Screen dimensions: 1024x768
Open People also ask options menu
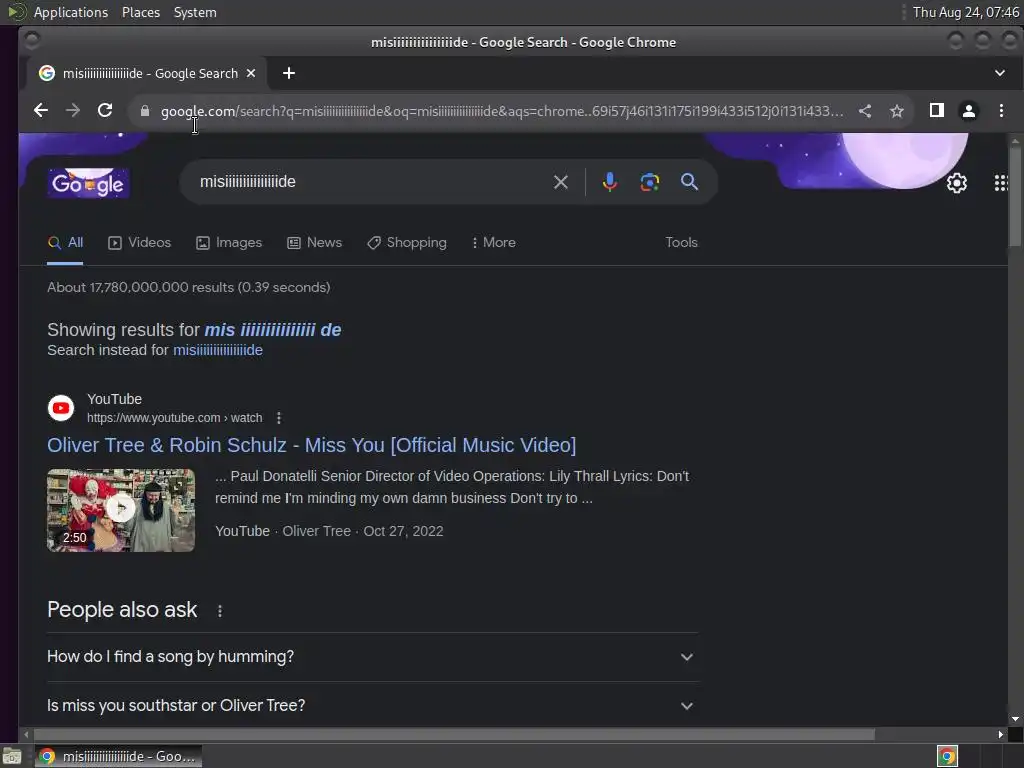click(x=220, y=611)
